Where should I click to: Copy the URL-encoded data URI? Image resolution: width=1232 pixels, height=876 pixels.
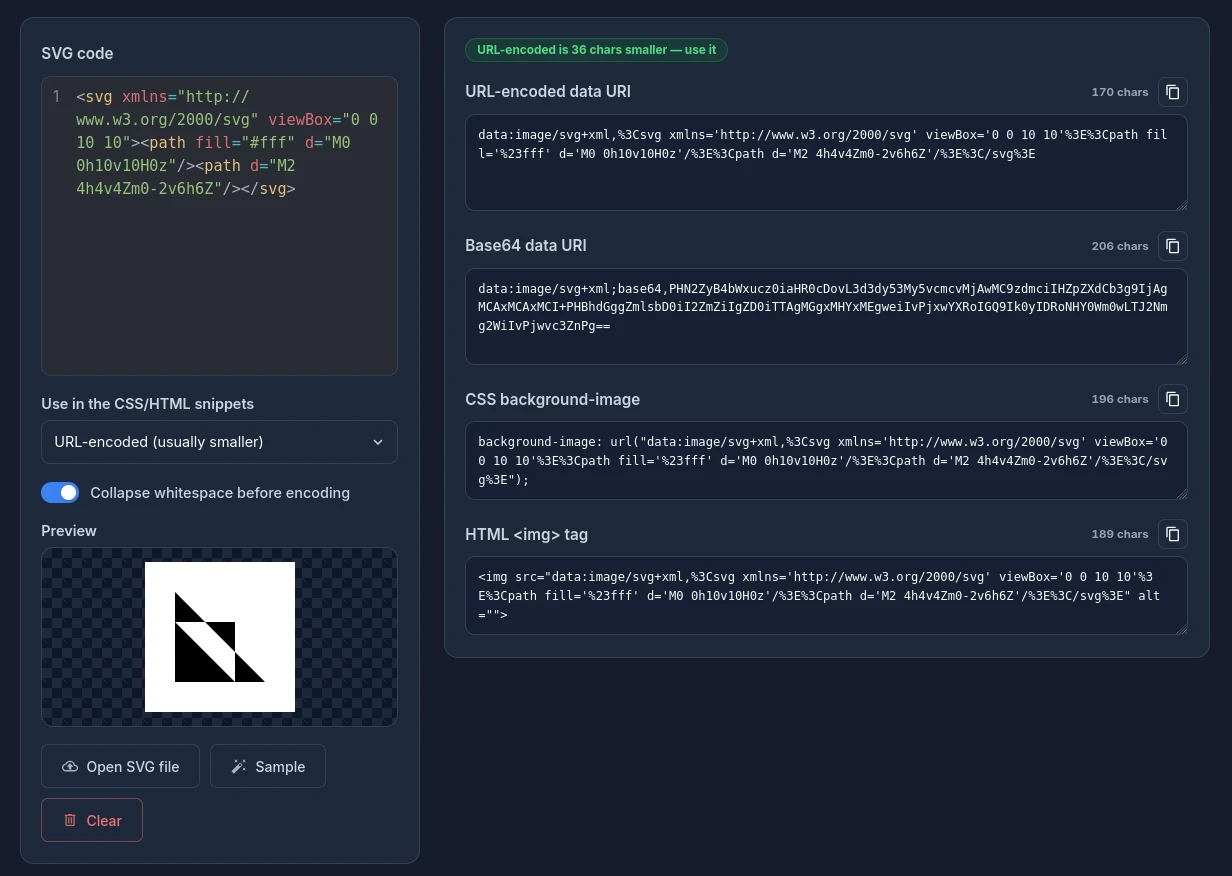tap(1173, 92)
